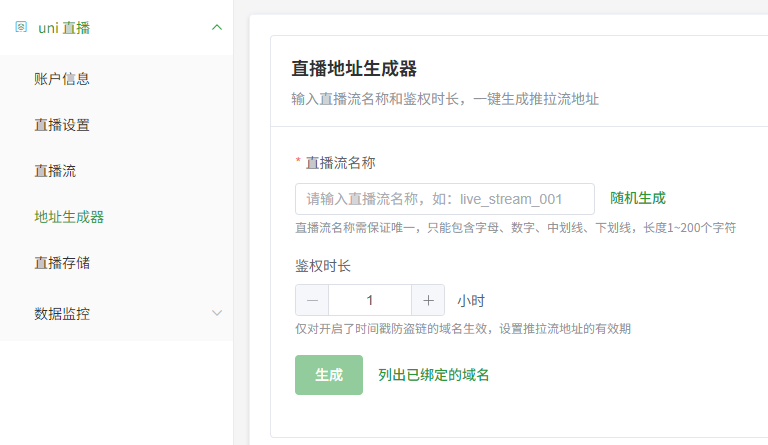Increase 鉴权时长 with the plus icon

tap(428, 300)
